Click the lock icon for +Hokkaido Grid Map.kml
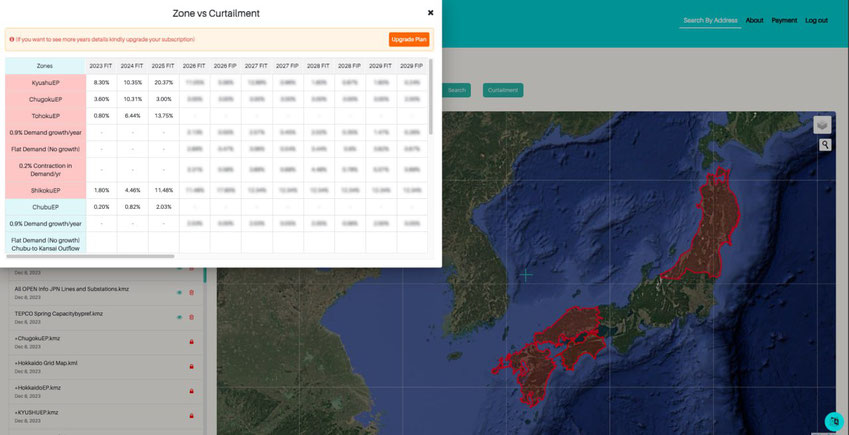Screen dimensions: 849x435 point(191,367)
